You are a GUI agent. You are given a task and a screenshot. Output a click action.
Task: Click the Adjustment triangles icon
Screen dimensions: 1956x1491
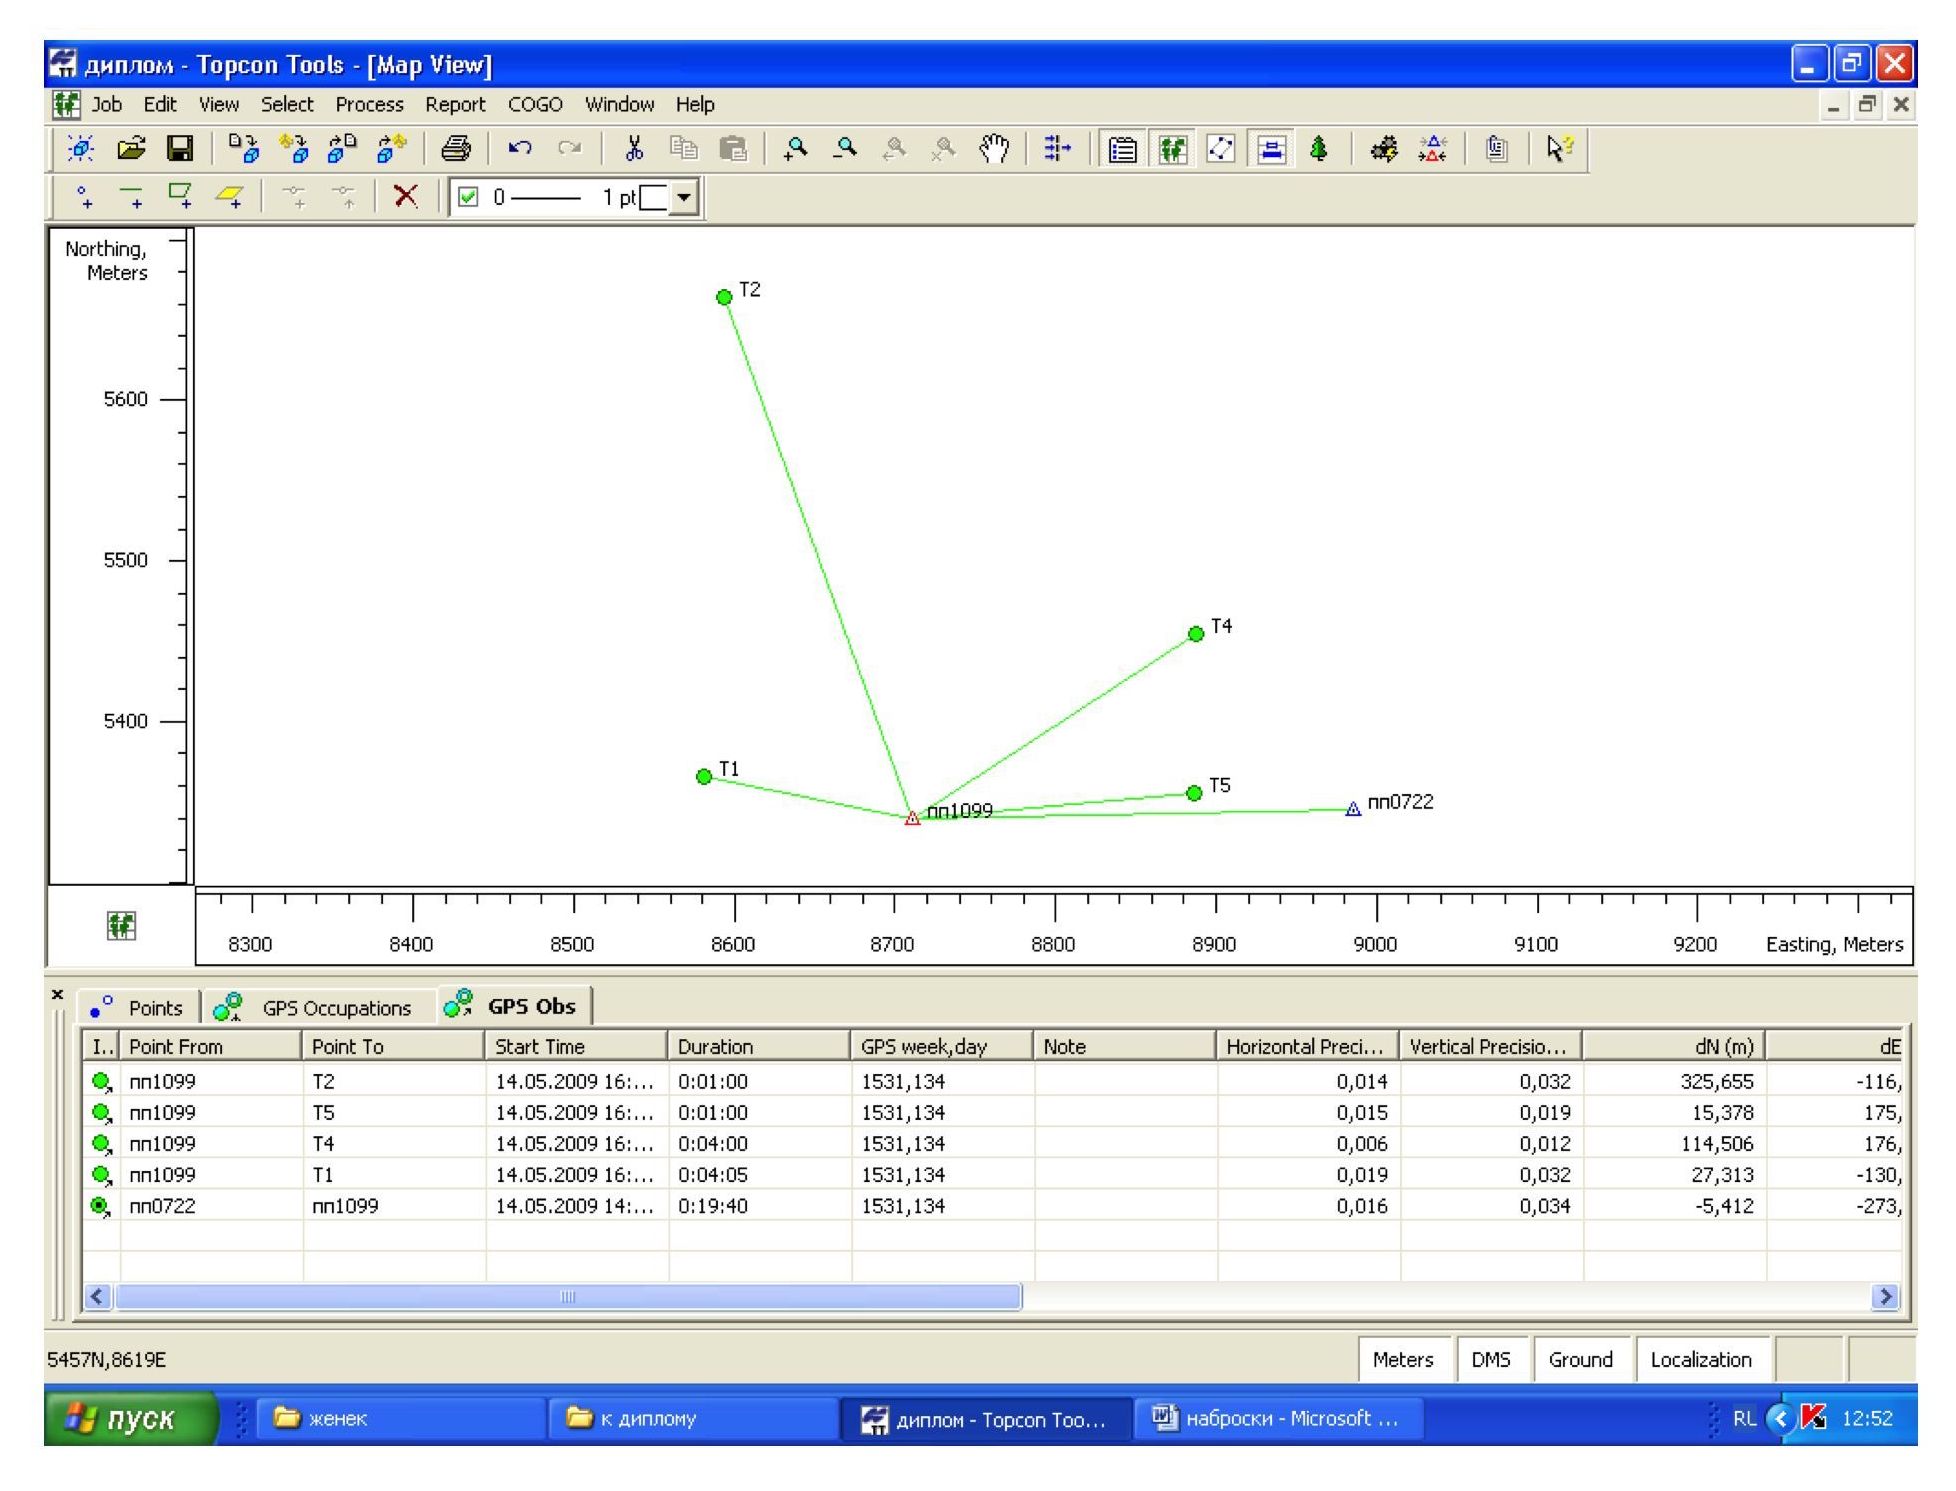pyautogui.click(x=1433, y=150)
